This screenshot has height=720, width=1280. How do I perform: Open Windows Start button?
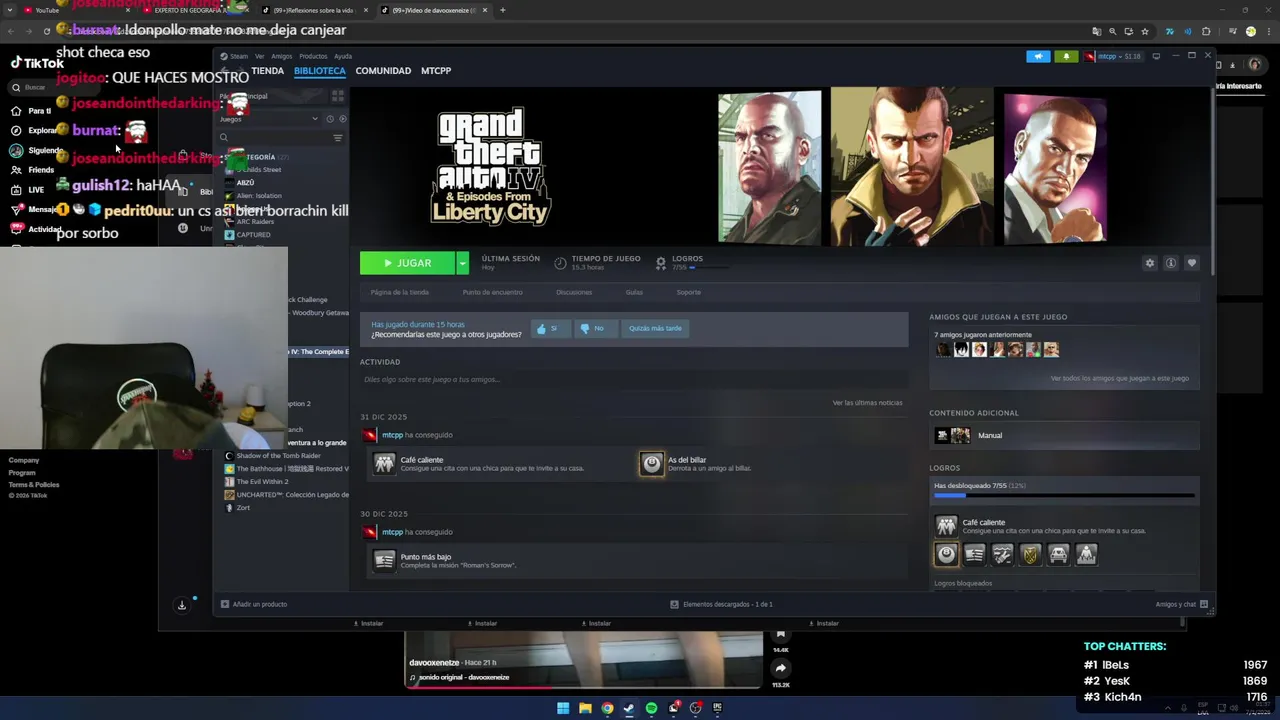pyautogui.click(x=563, y=708)
